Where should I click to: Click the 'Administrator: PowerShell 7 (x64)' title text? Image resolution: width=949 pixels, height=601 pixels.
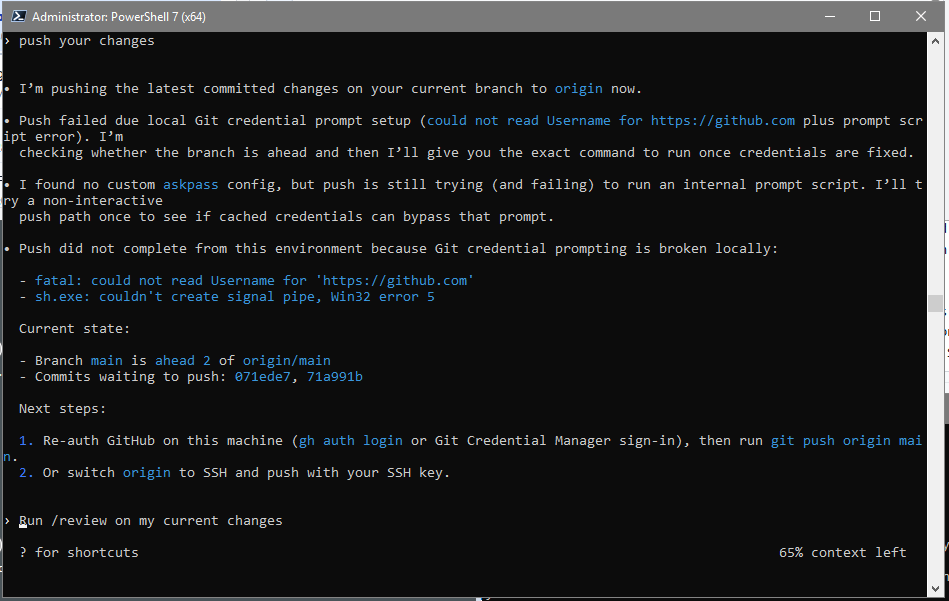pyautogui.click(x=121, y=16)
